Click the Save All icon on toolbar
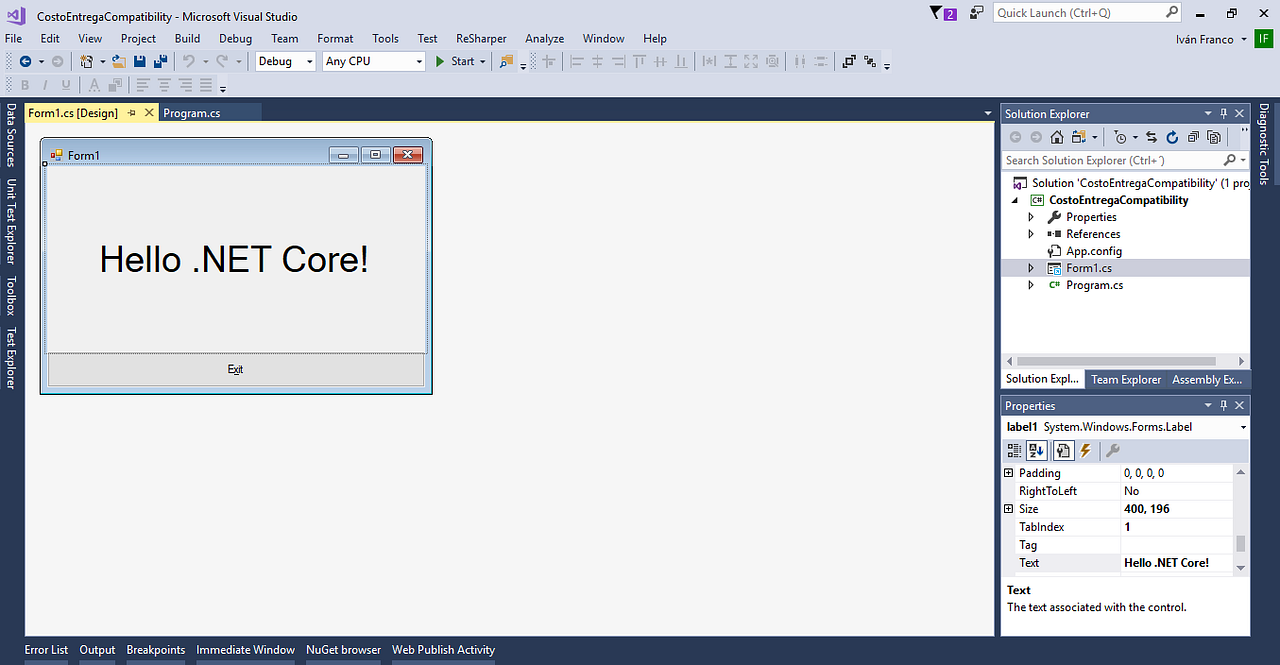 159,61
